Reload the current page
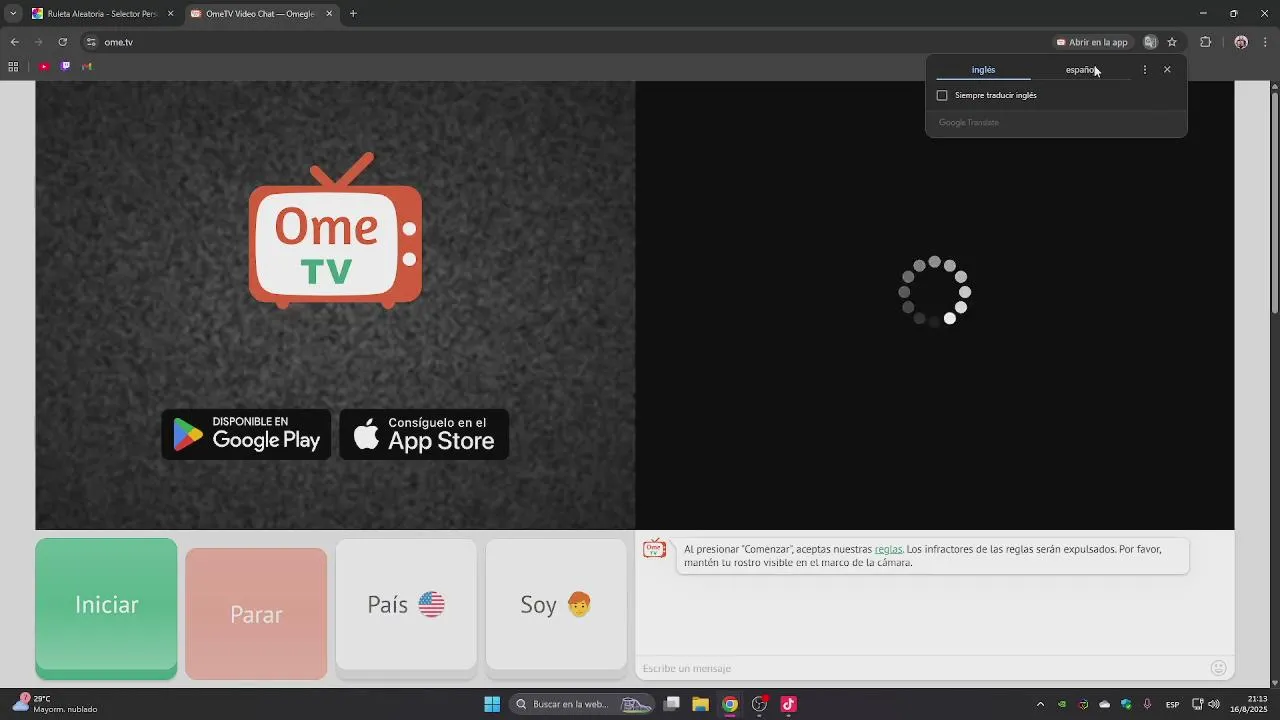Image resolution: width=1280 pixels, height=720 pixels. point(62,42)
